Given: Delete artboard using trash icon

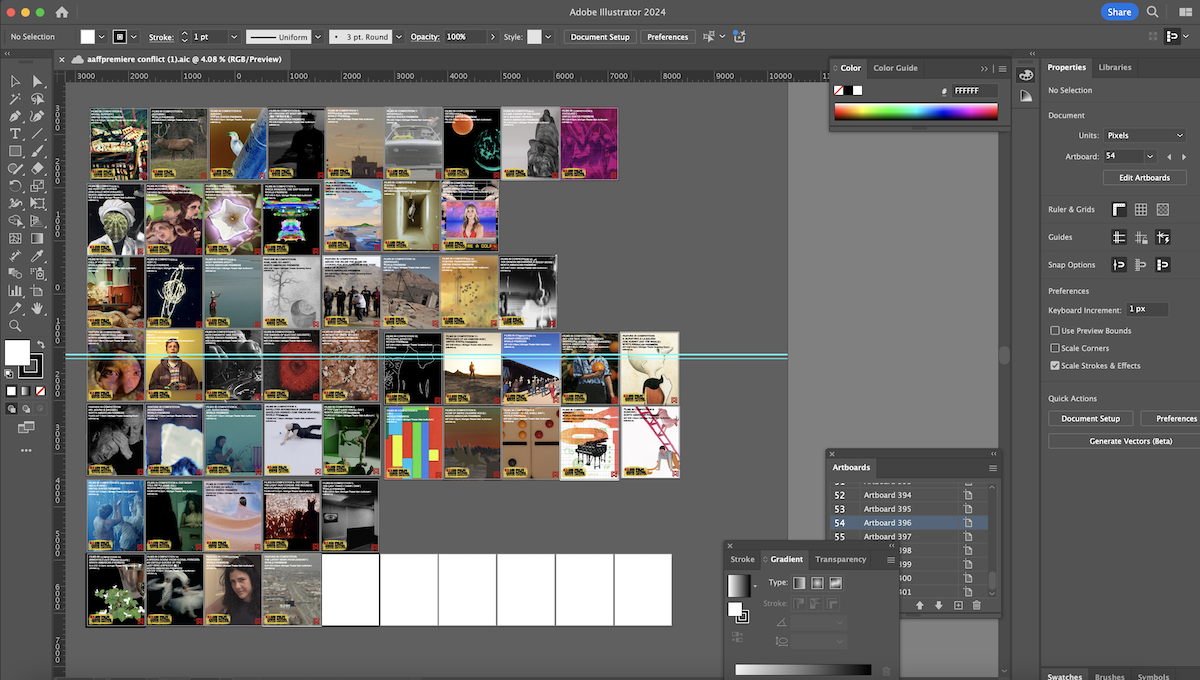Looking at the screenshot, I should (976, 605).
